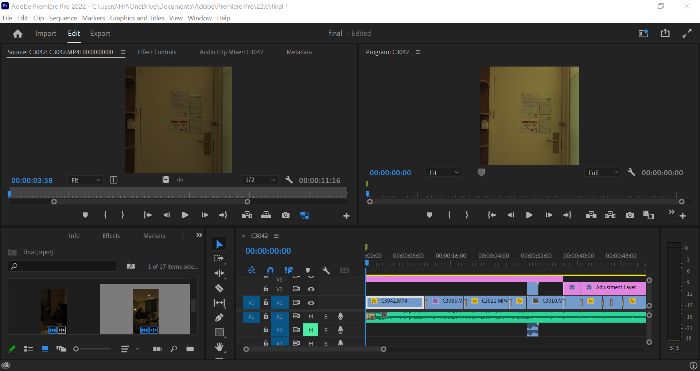
Task: Click the Program monitor Extract button
Action: click(x=610, y=215)
